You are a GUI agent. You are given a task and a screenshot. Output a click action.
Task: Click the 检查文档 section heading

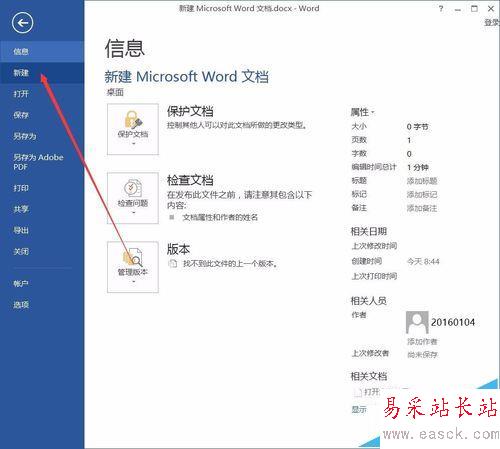tap(190, 180)
